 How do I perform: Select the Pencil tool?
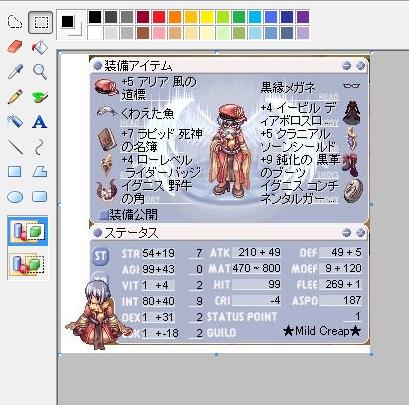[x=15, y=96]
